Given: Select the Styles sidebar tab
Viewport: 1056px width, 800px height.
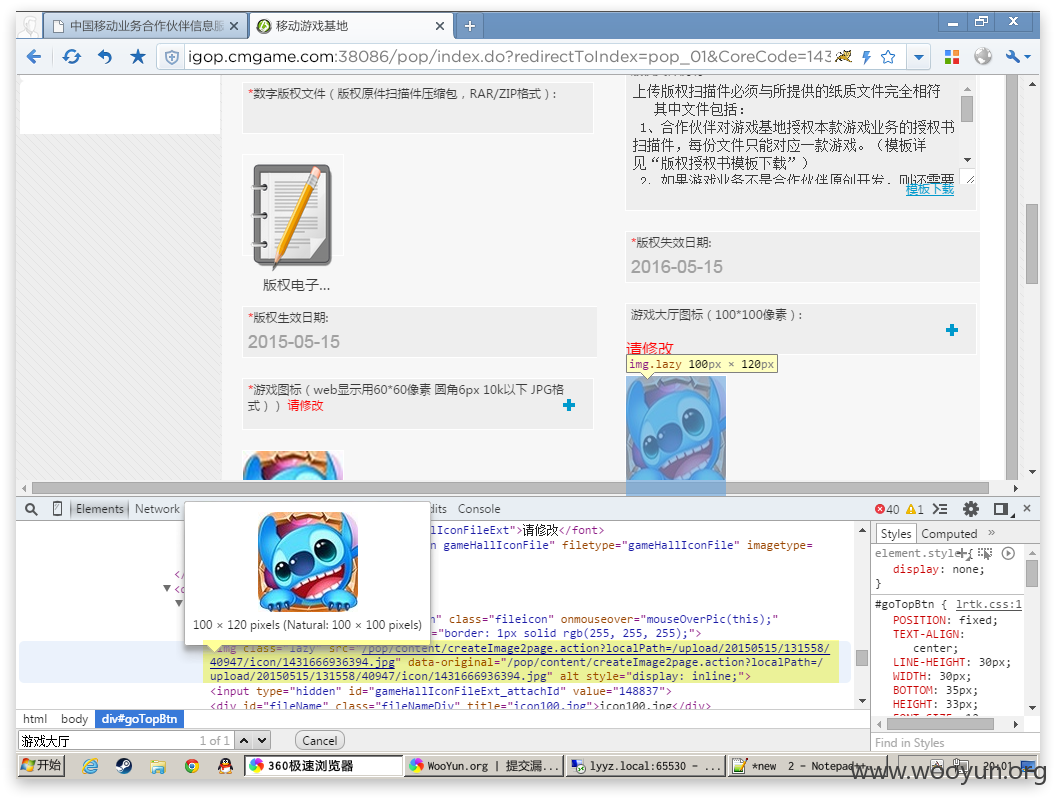Looking at the screenshot, I should [896, 533].
